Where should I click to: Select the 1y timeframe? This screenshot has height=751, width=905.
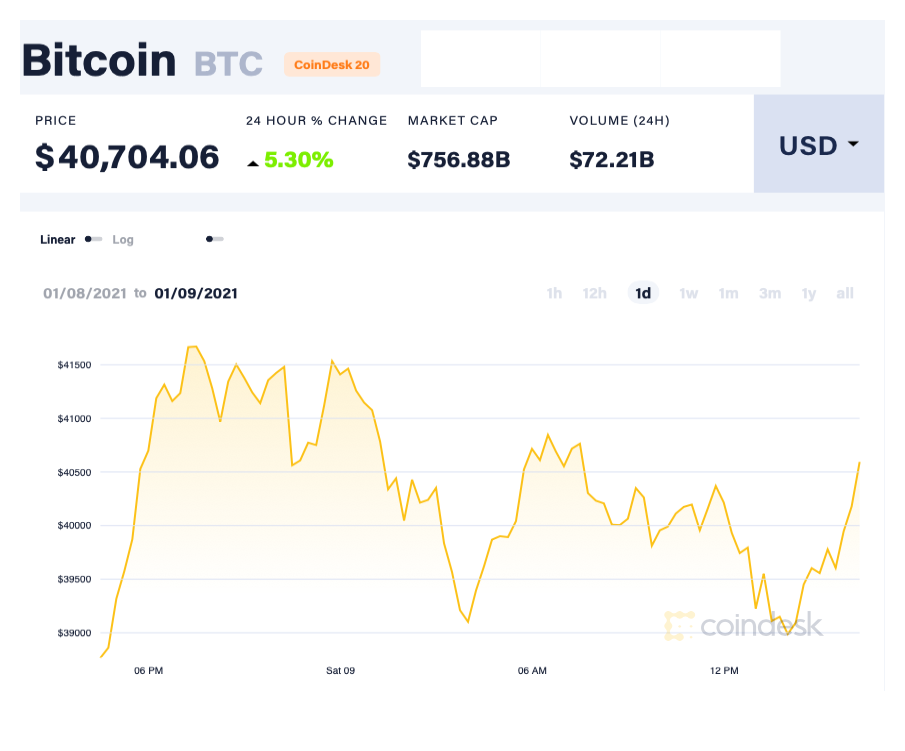coord(809,293)
